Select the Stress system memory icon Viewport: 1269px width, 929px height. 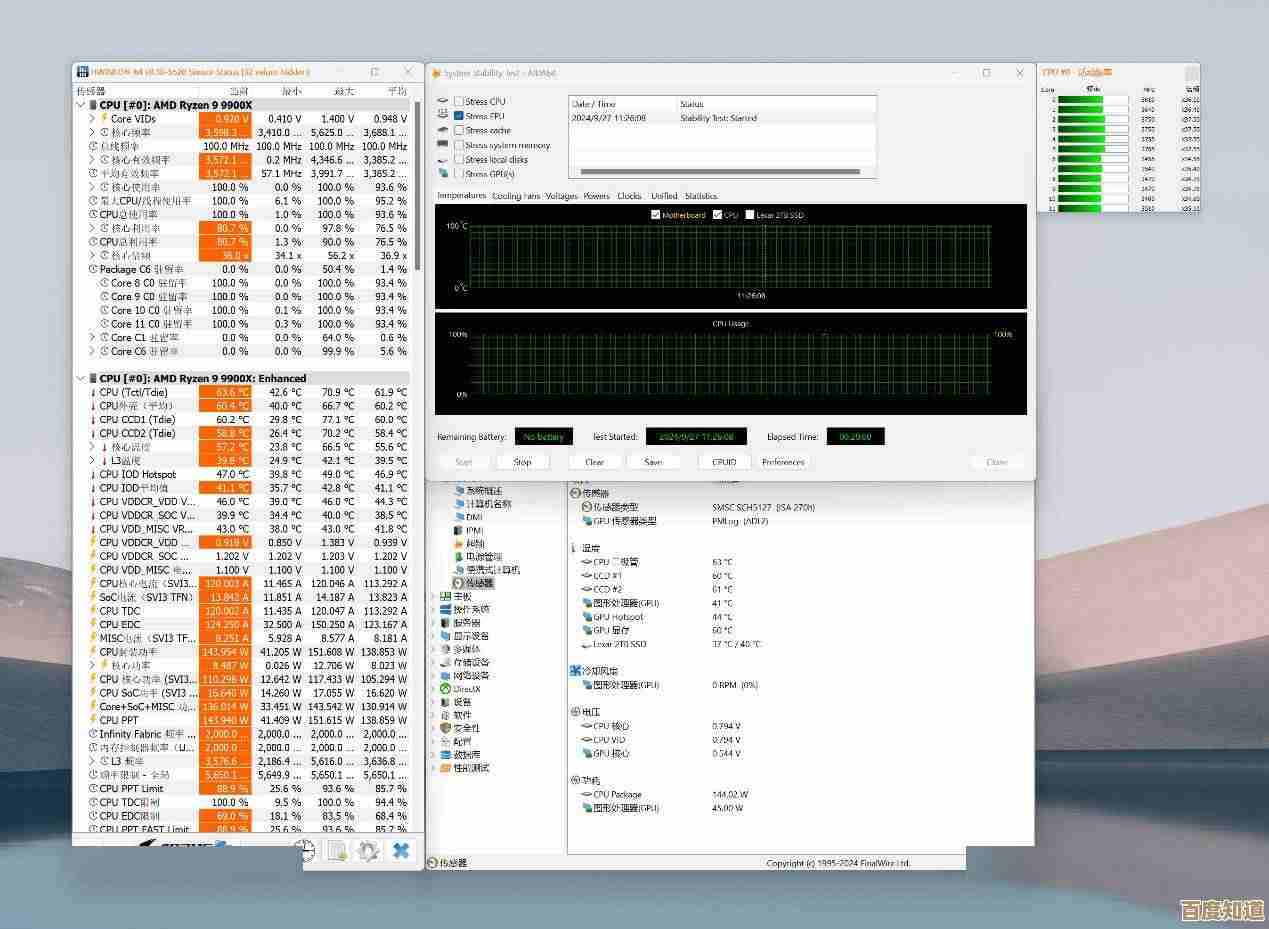click(442, 145)
